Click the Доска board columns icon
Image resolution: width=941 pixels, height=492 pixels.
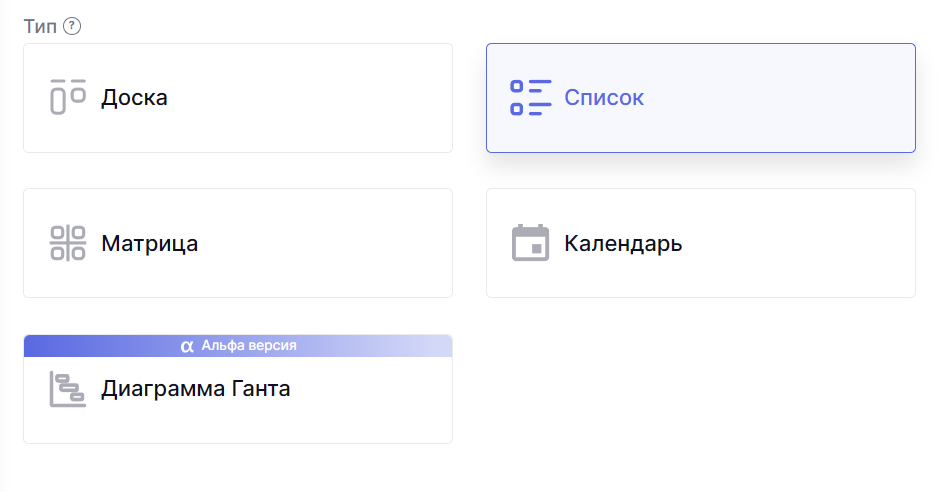click(68, 97)
